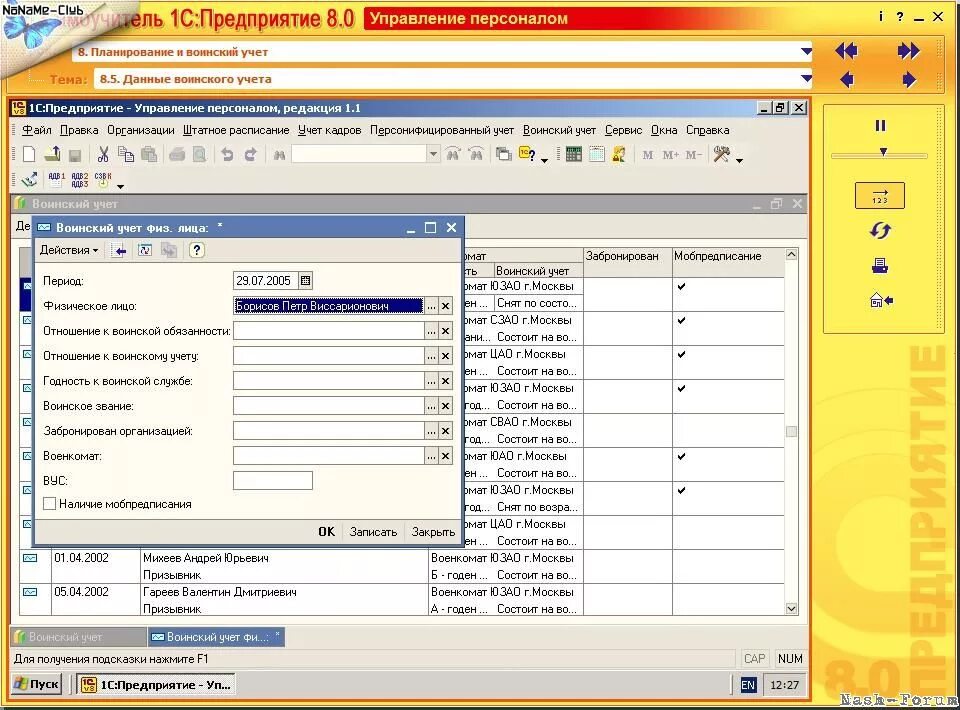Toggle Наличие мобпредписания checkbox
Viewport: 960px width, 710px height.
click(50, 504)
